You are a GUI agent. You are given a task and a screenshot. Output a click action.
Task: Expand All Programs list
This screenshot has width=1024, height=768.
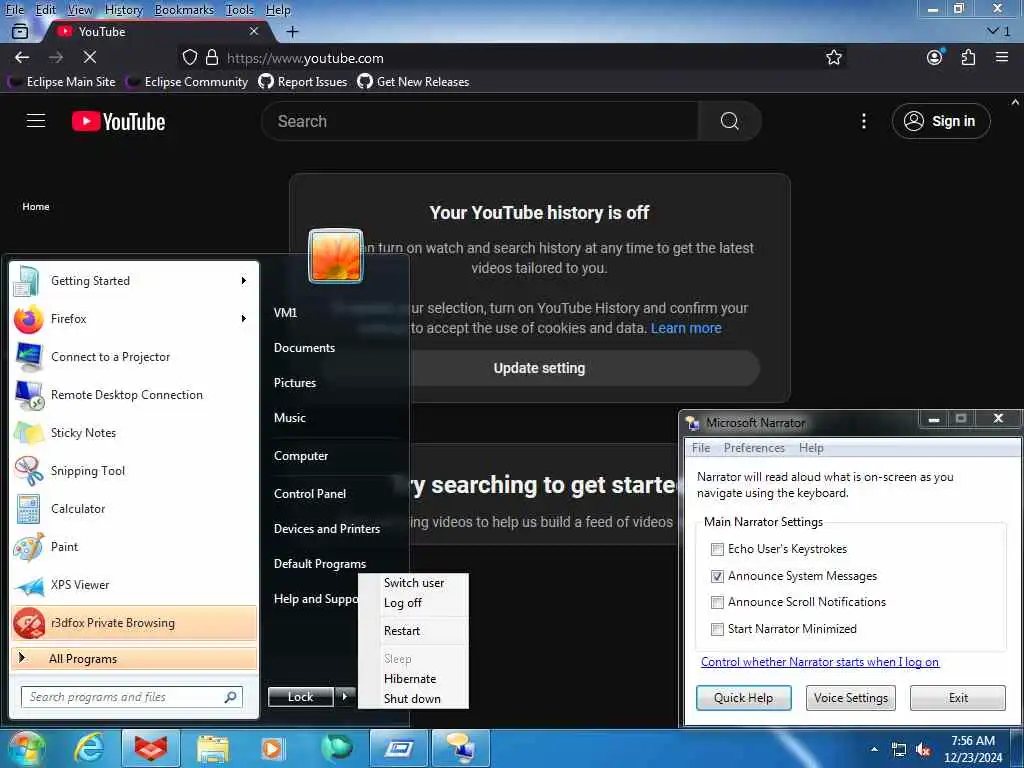coord(135,658)
